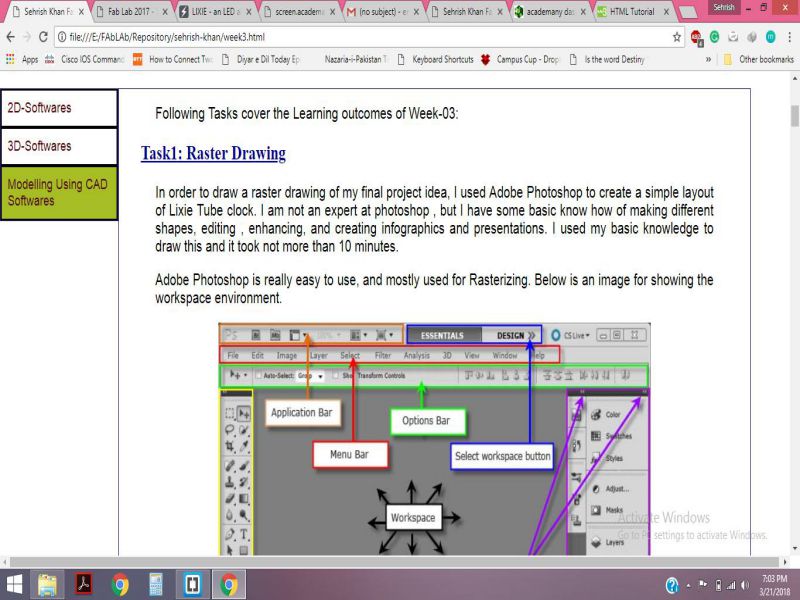Open the red ABP extension icon
Viewport: 800px width, 600px height.
(696, 37)
